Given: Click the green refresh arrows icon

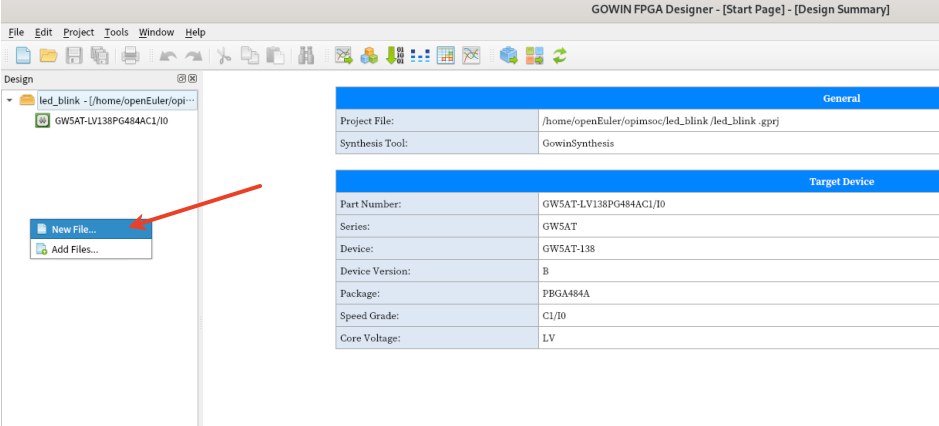Looking at the screenshot, I should [559, 56].
